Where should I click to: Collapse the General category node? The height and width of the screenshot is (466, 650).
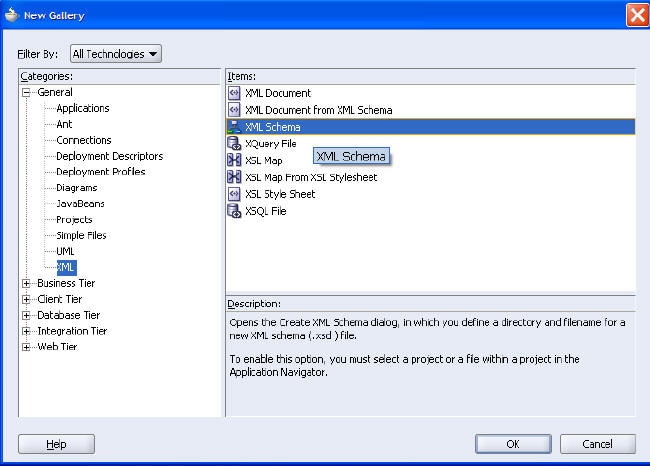(x=26, y=92)
